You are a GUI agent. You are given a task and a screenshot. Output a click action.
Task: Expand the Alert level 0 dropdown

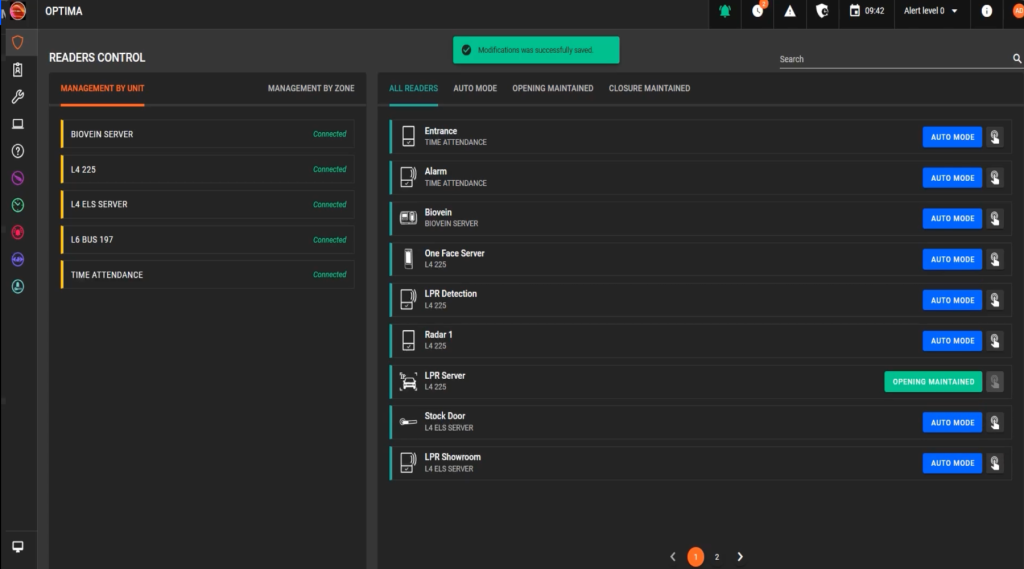(931, 11)
